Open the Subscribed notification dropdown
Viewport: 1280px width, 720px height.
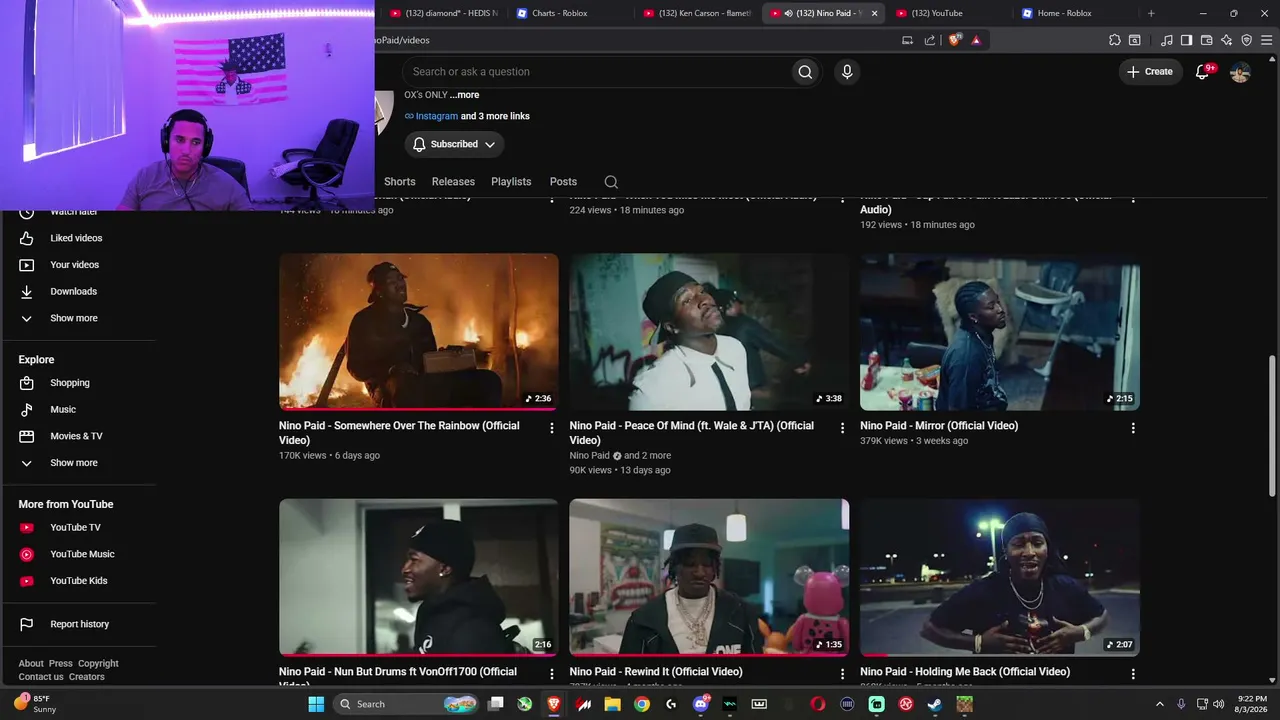click(x=454, y=144)
